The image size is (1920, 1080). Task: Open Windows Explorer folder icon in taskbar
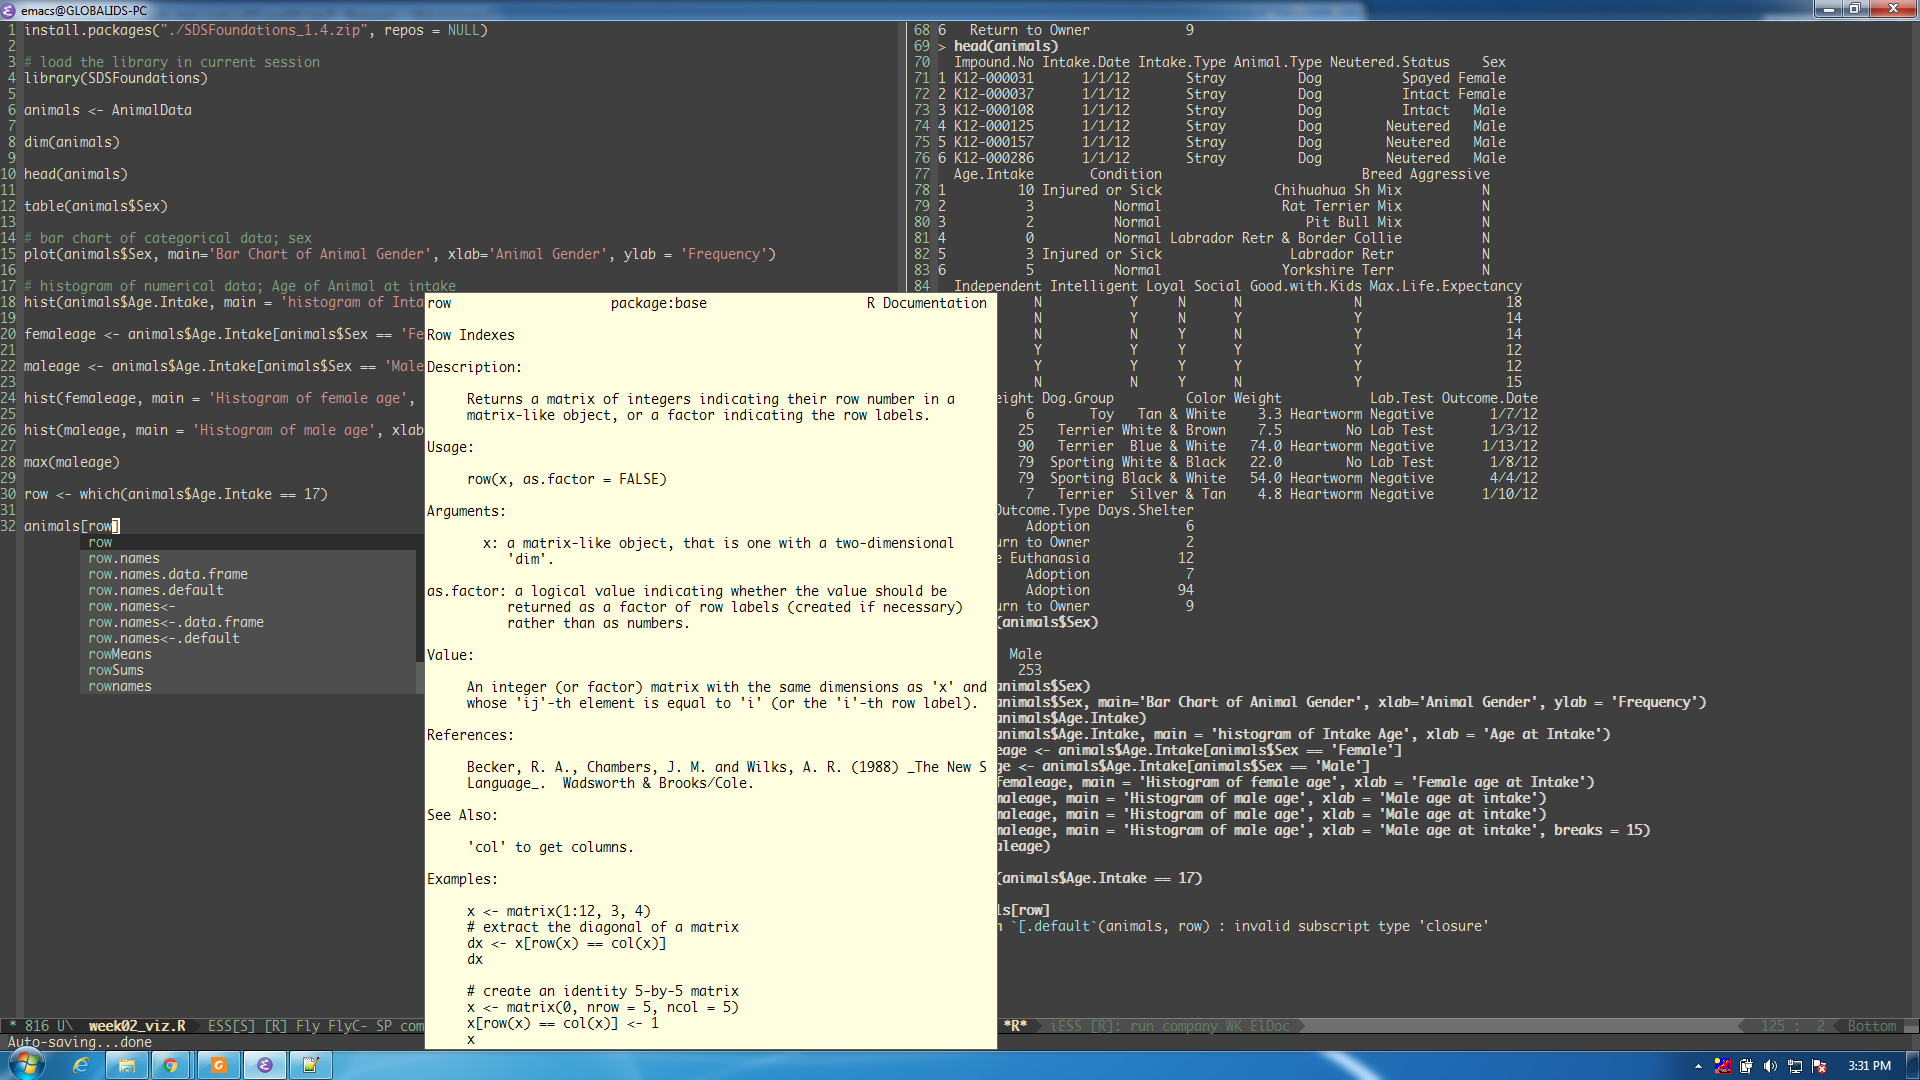127,1065
